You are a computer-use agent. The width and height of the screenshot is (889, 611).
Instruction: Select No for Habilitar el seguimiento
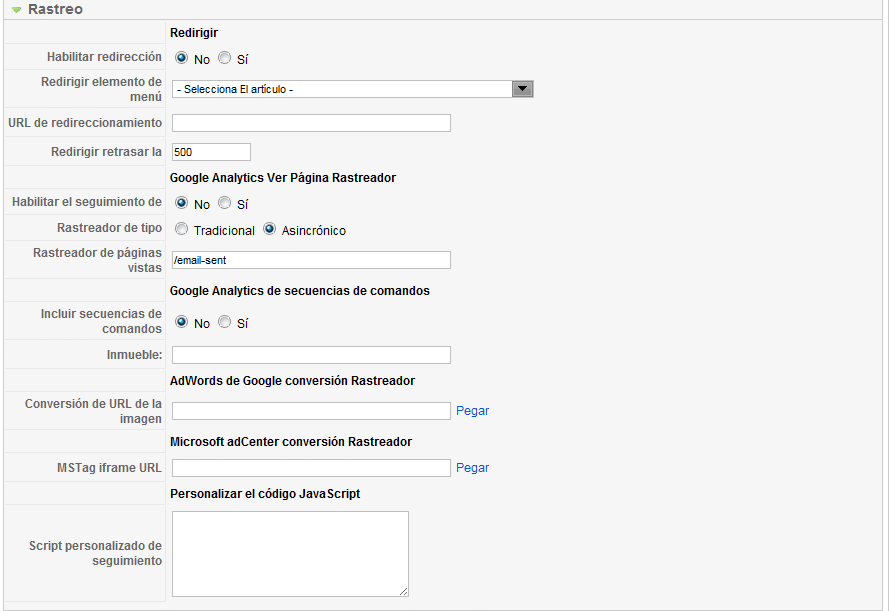(x=181, y=203)
